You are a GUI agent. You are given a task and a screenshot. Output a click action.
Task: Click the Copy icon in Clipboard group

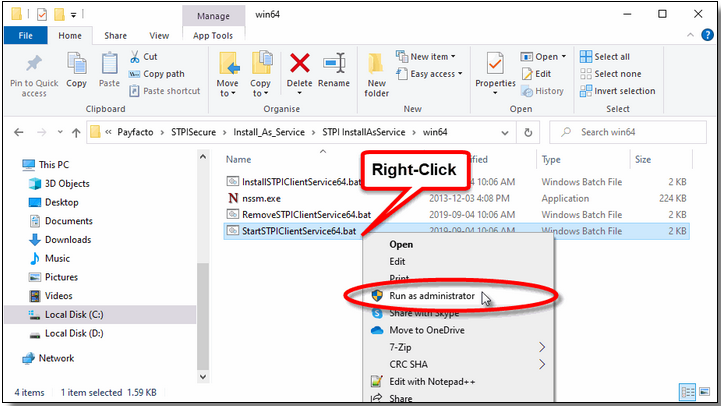point(76,70)
